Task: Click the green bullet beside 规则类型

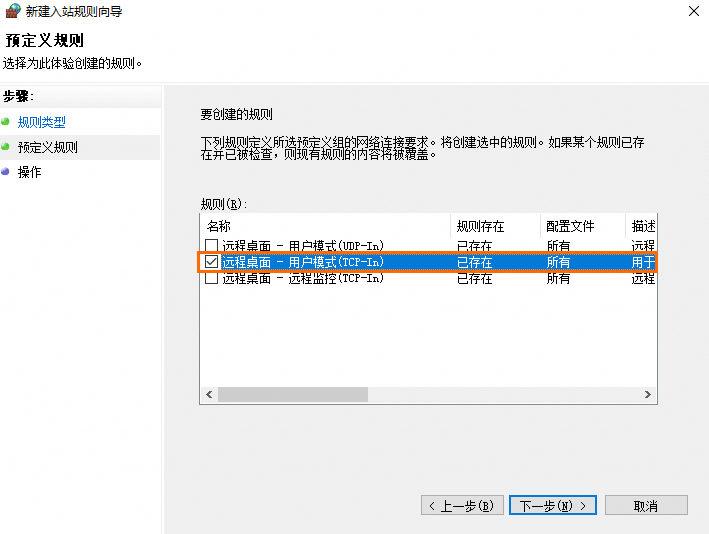Action: coord(6,122)
